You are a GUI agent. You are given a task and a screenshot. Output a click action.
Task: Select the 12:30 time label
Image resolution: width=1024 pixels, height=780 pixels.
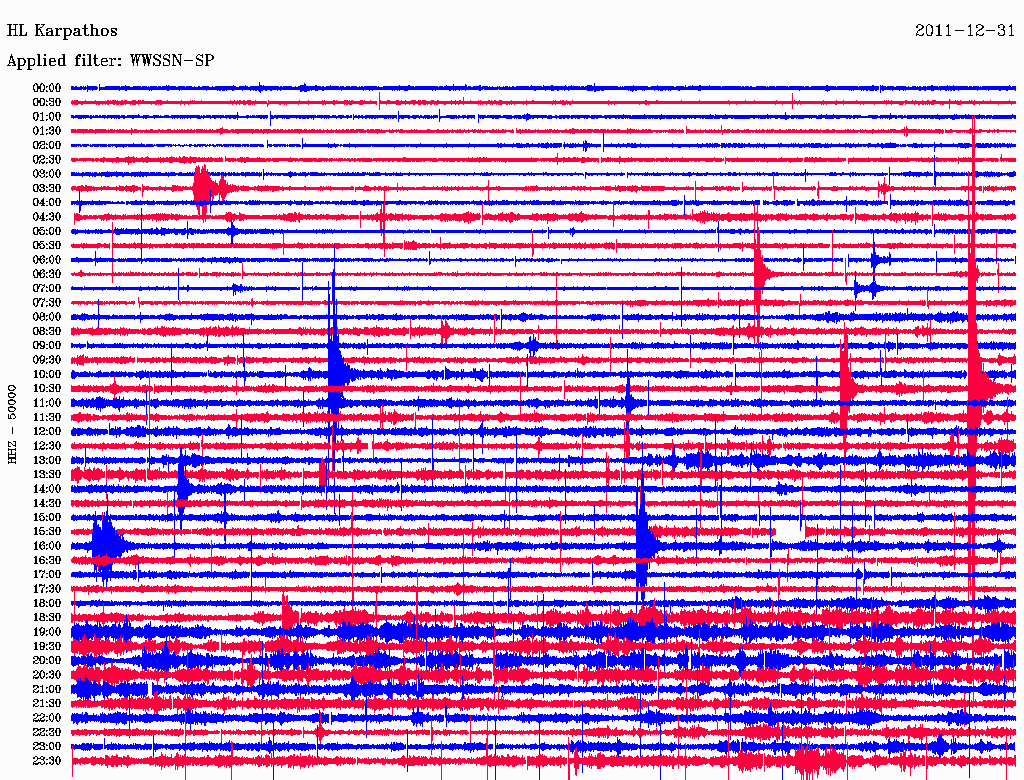pos(46,446)
